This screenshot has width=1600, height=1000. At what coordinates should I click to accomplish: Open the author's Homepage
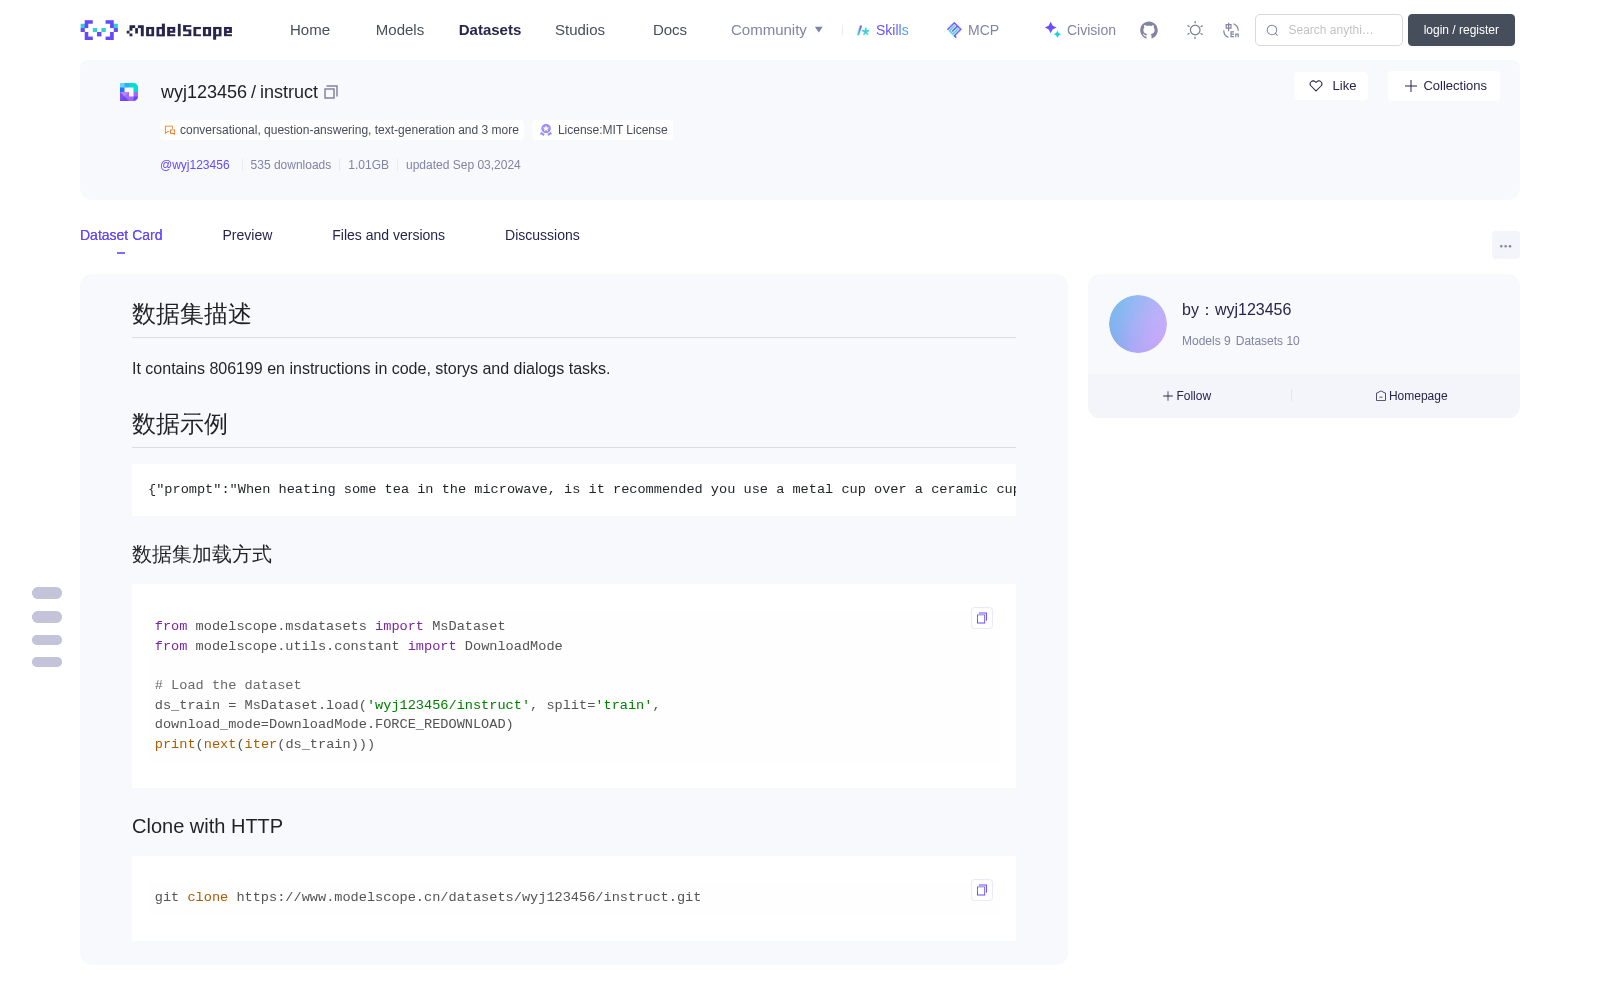click(x=1411, y=396)
